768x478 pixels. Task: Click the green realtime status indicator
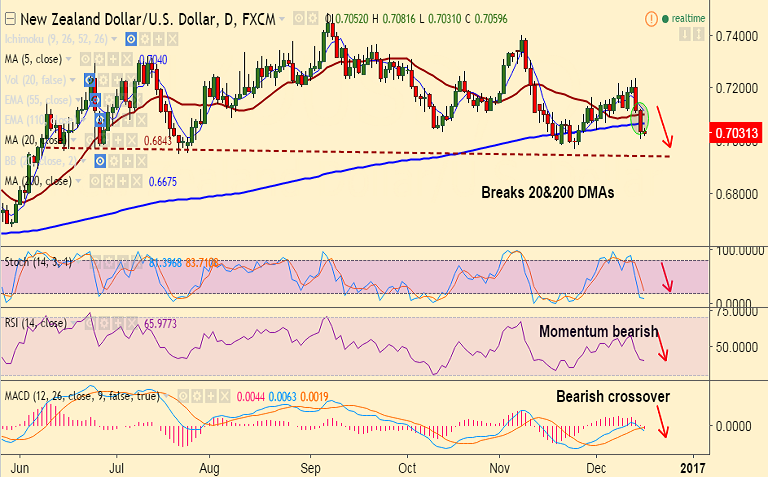(x=683, y=19)
